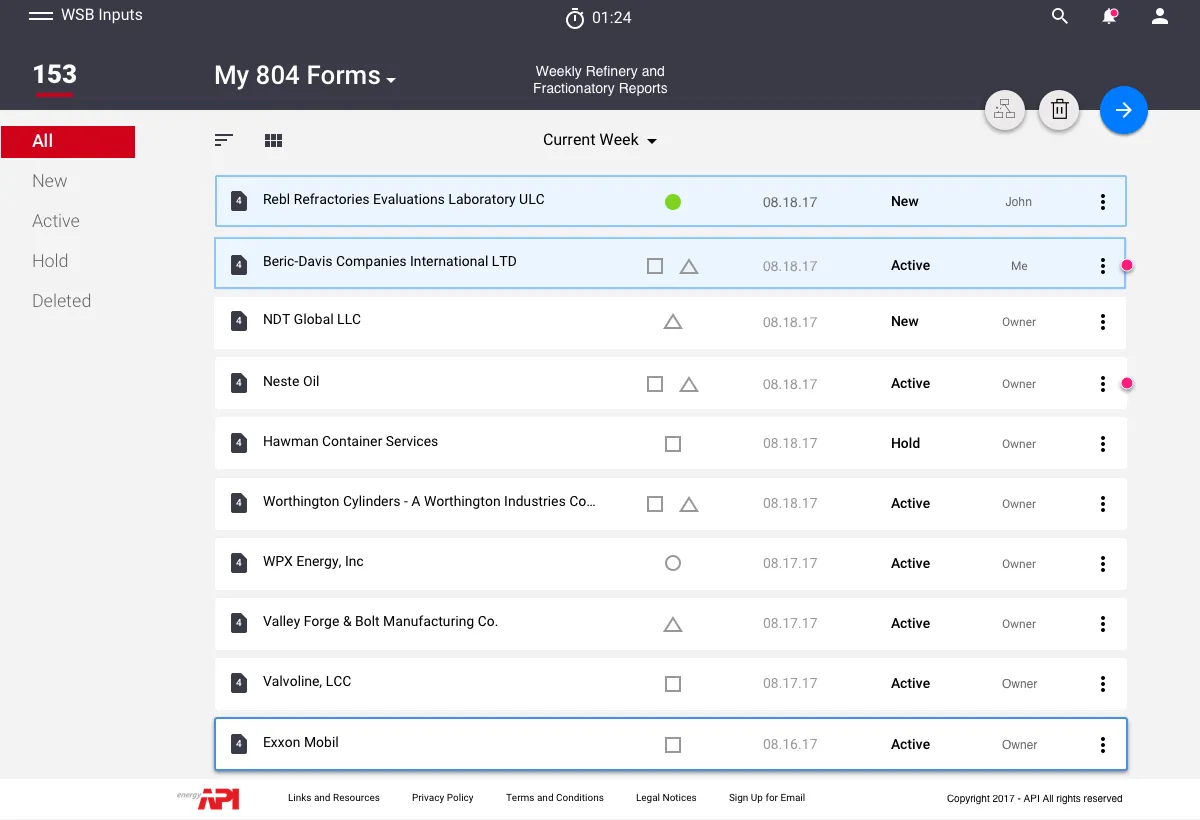Open three-dot menu for Worthington Cylinders row

[x=1103, y=504]
